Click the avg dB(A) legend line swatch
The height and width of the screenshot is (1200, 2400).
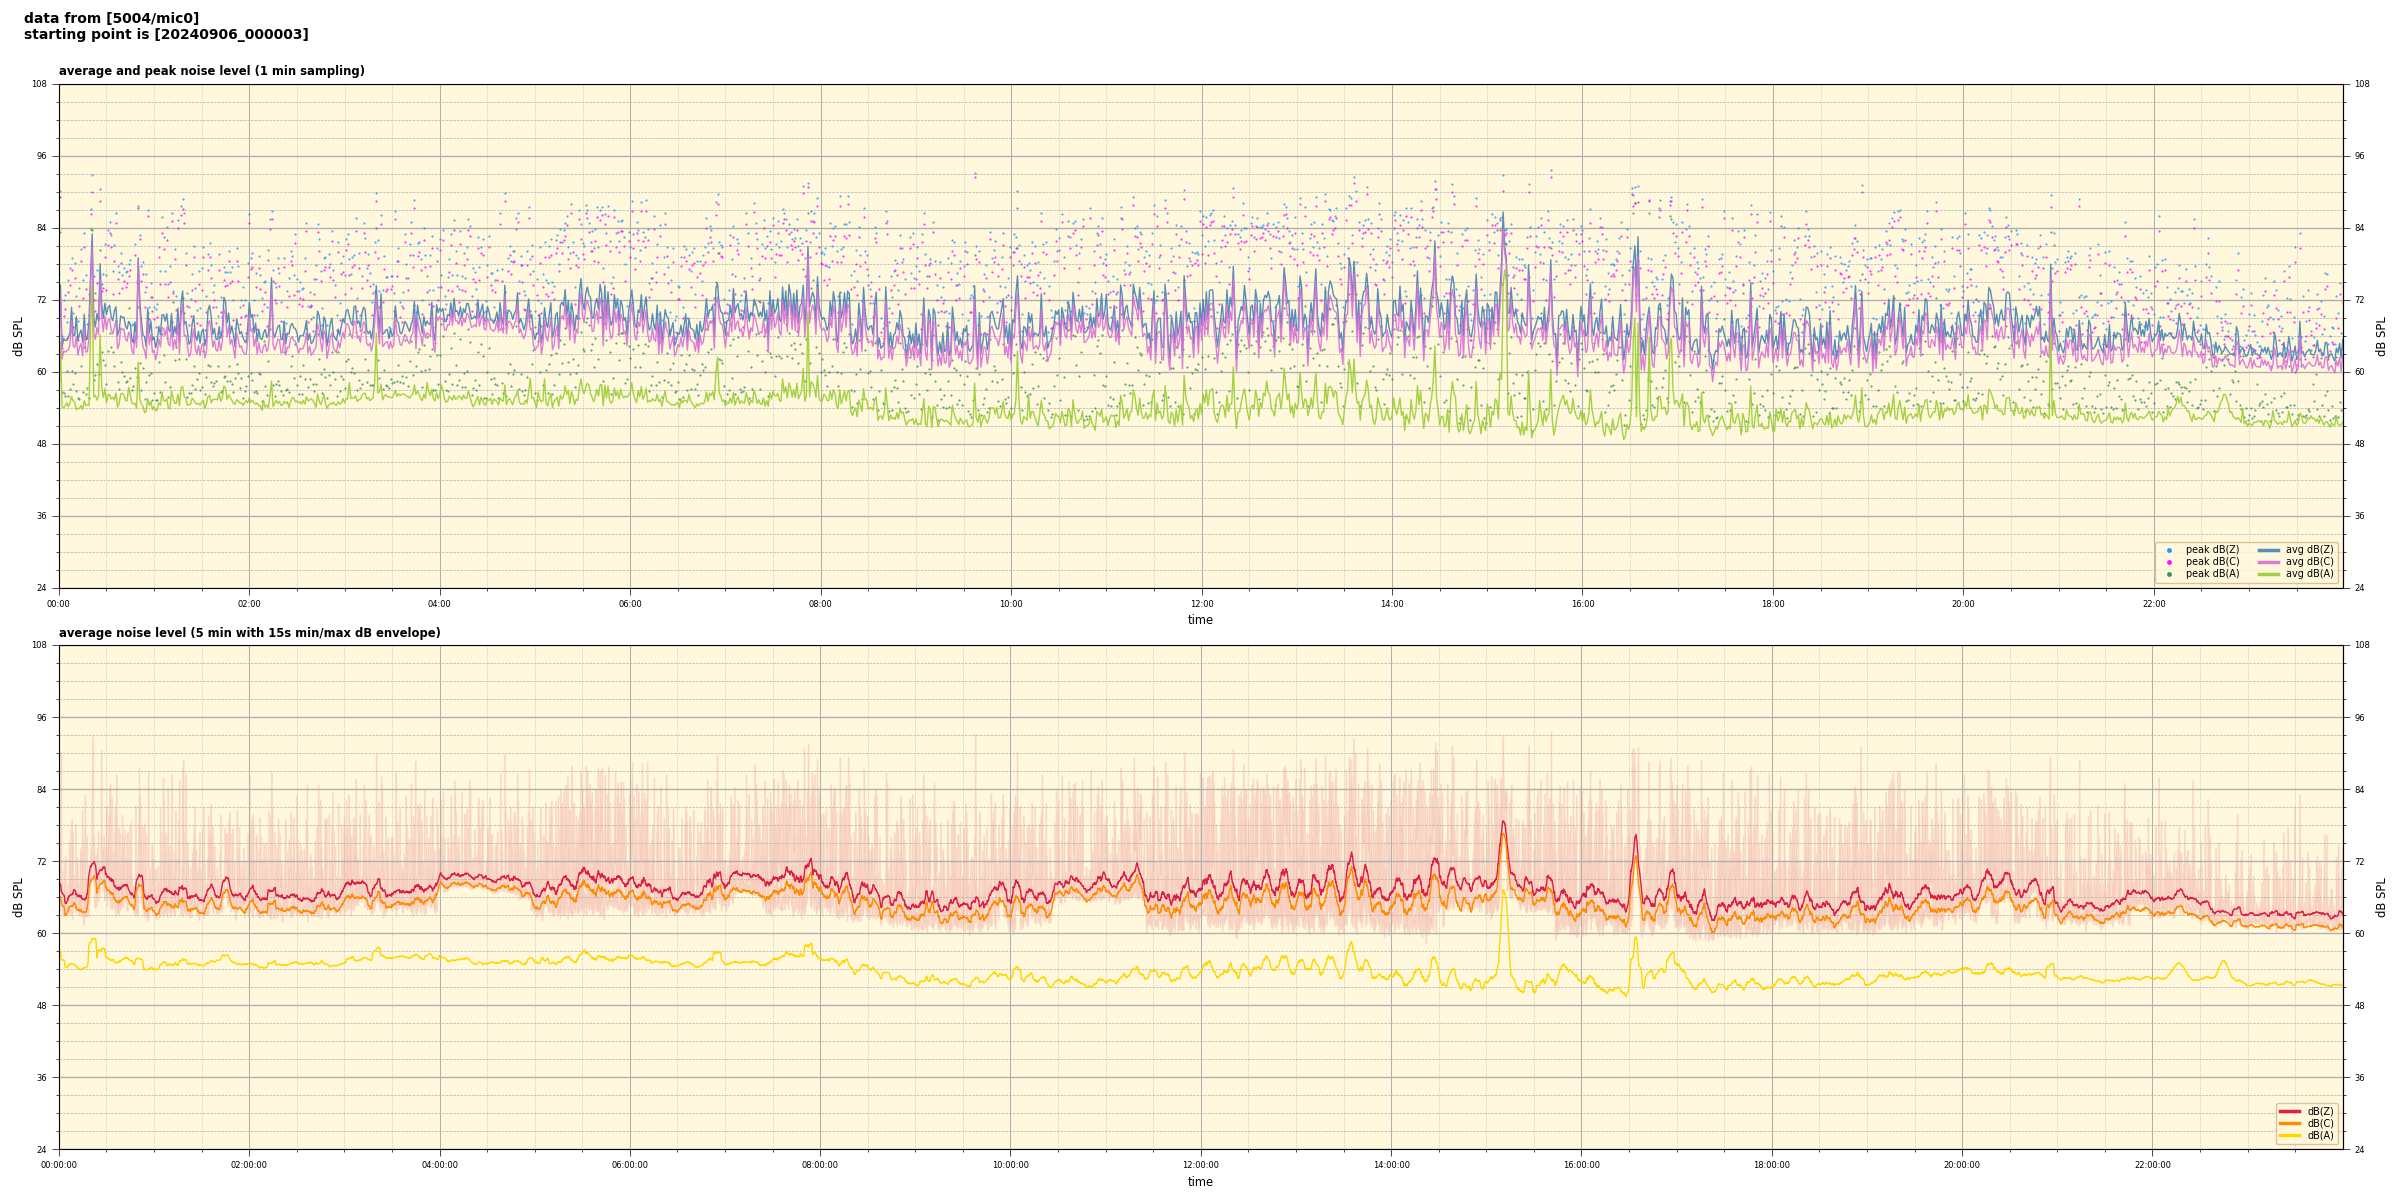[2268, 574]
